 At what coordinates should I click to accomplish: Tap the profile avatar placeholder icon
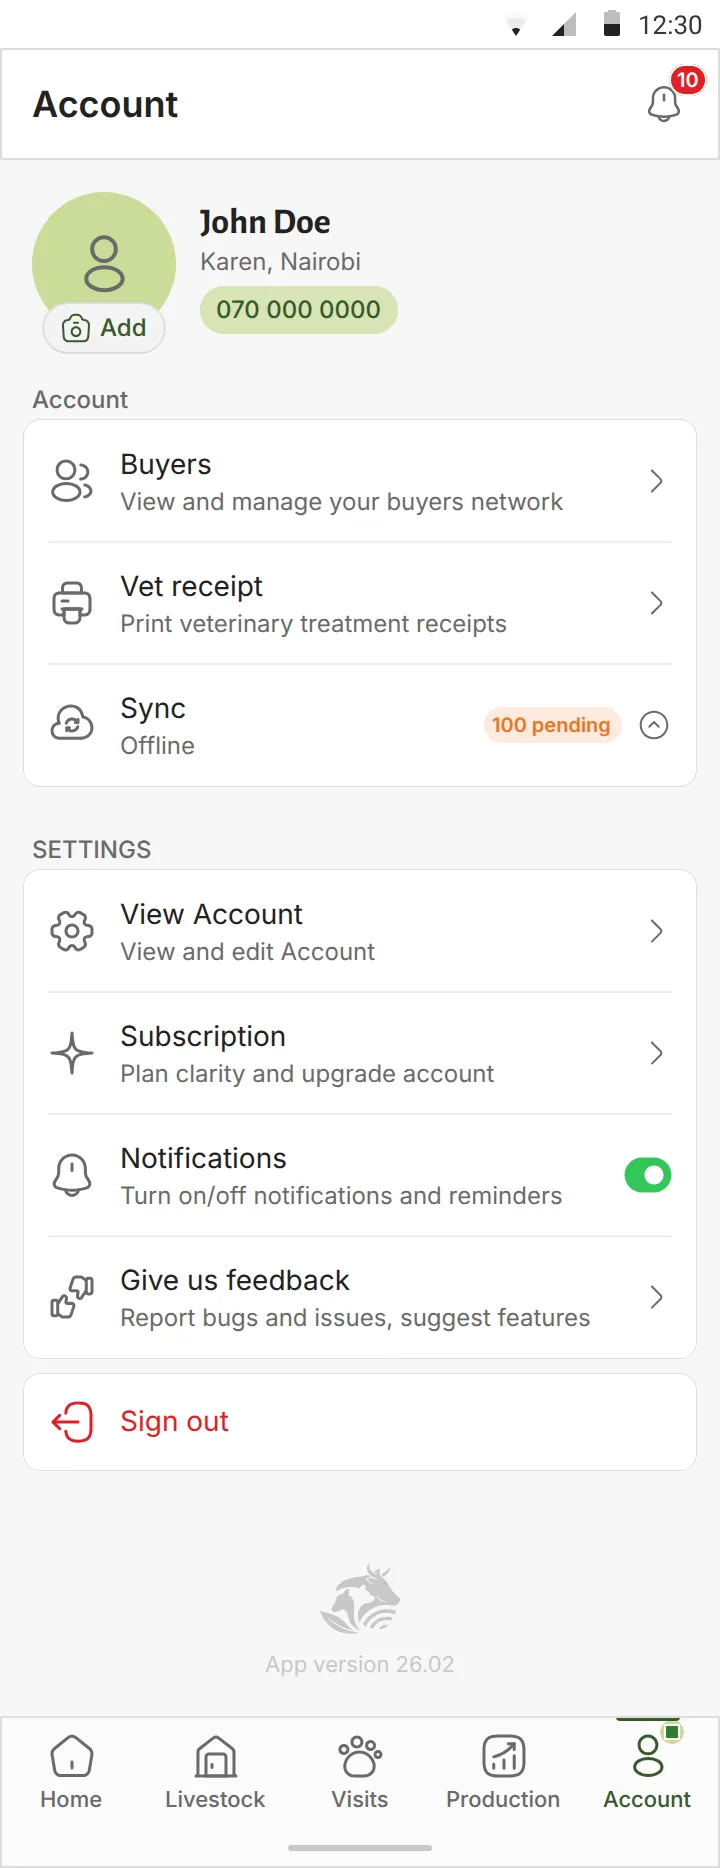(x=104, y=264)
